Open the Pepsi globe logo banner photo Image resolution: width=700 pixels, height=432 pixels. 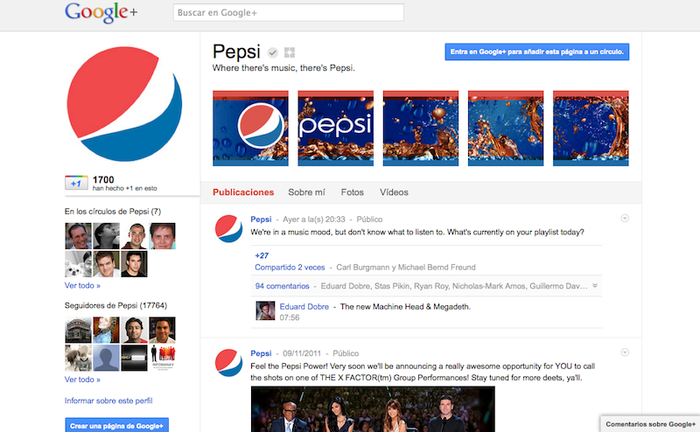click(250, 128)
